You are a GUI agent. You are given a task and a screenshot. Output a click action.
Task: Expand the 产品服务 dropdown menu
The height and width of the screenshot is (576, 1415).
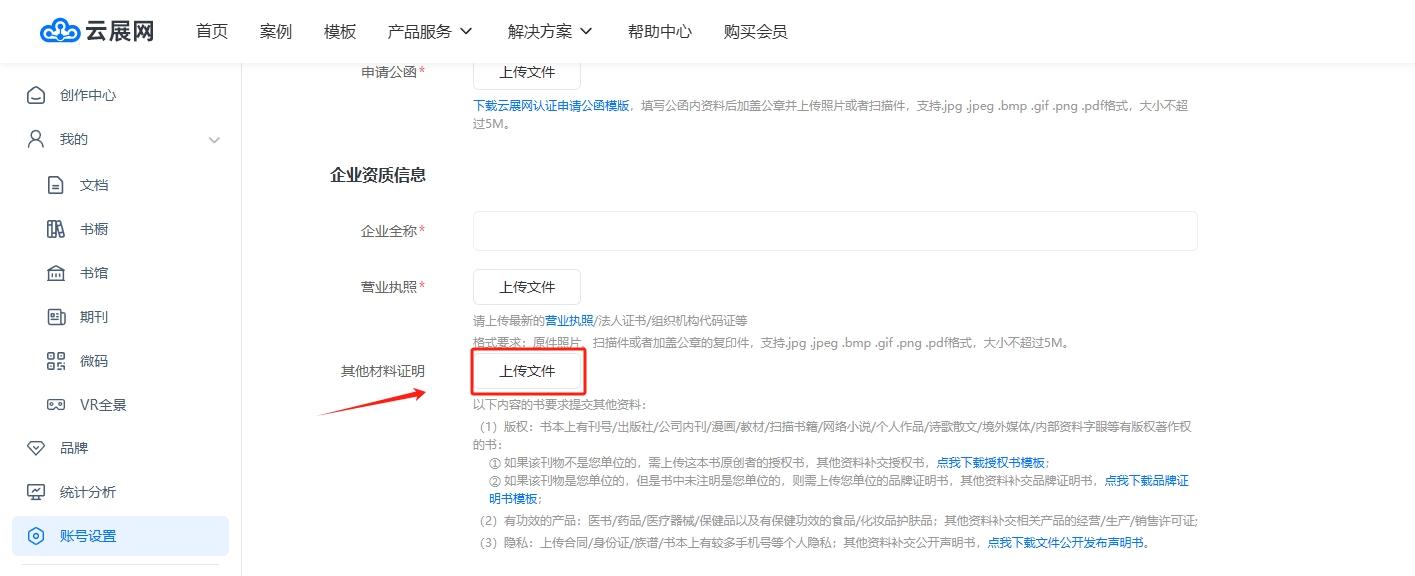point(431,32)
